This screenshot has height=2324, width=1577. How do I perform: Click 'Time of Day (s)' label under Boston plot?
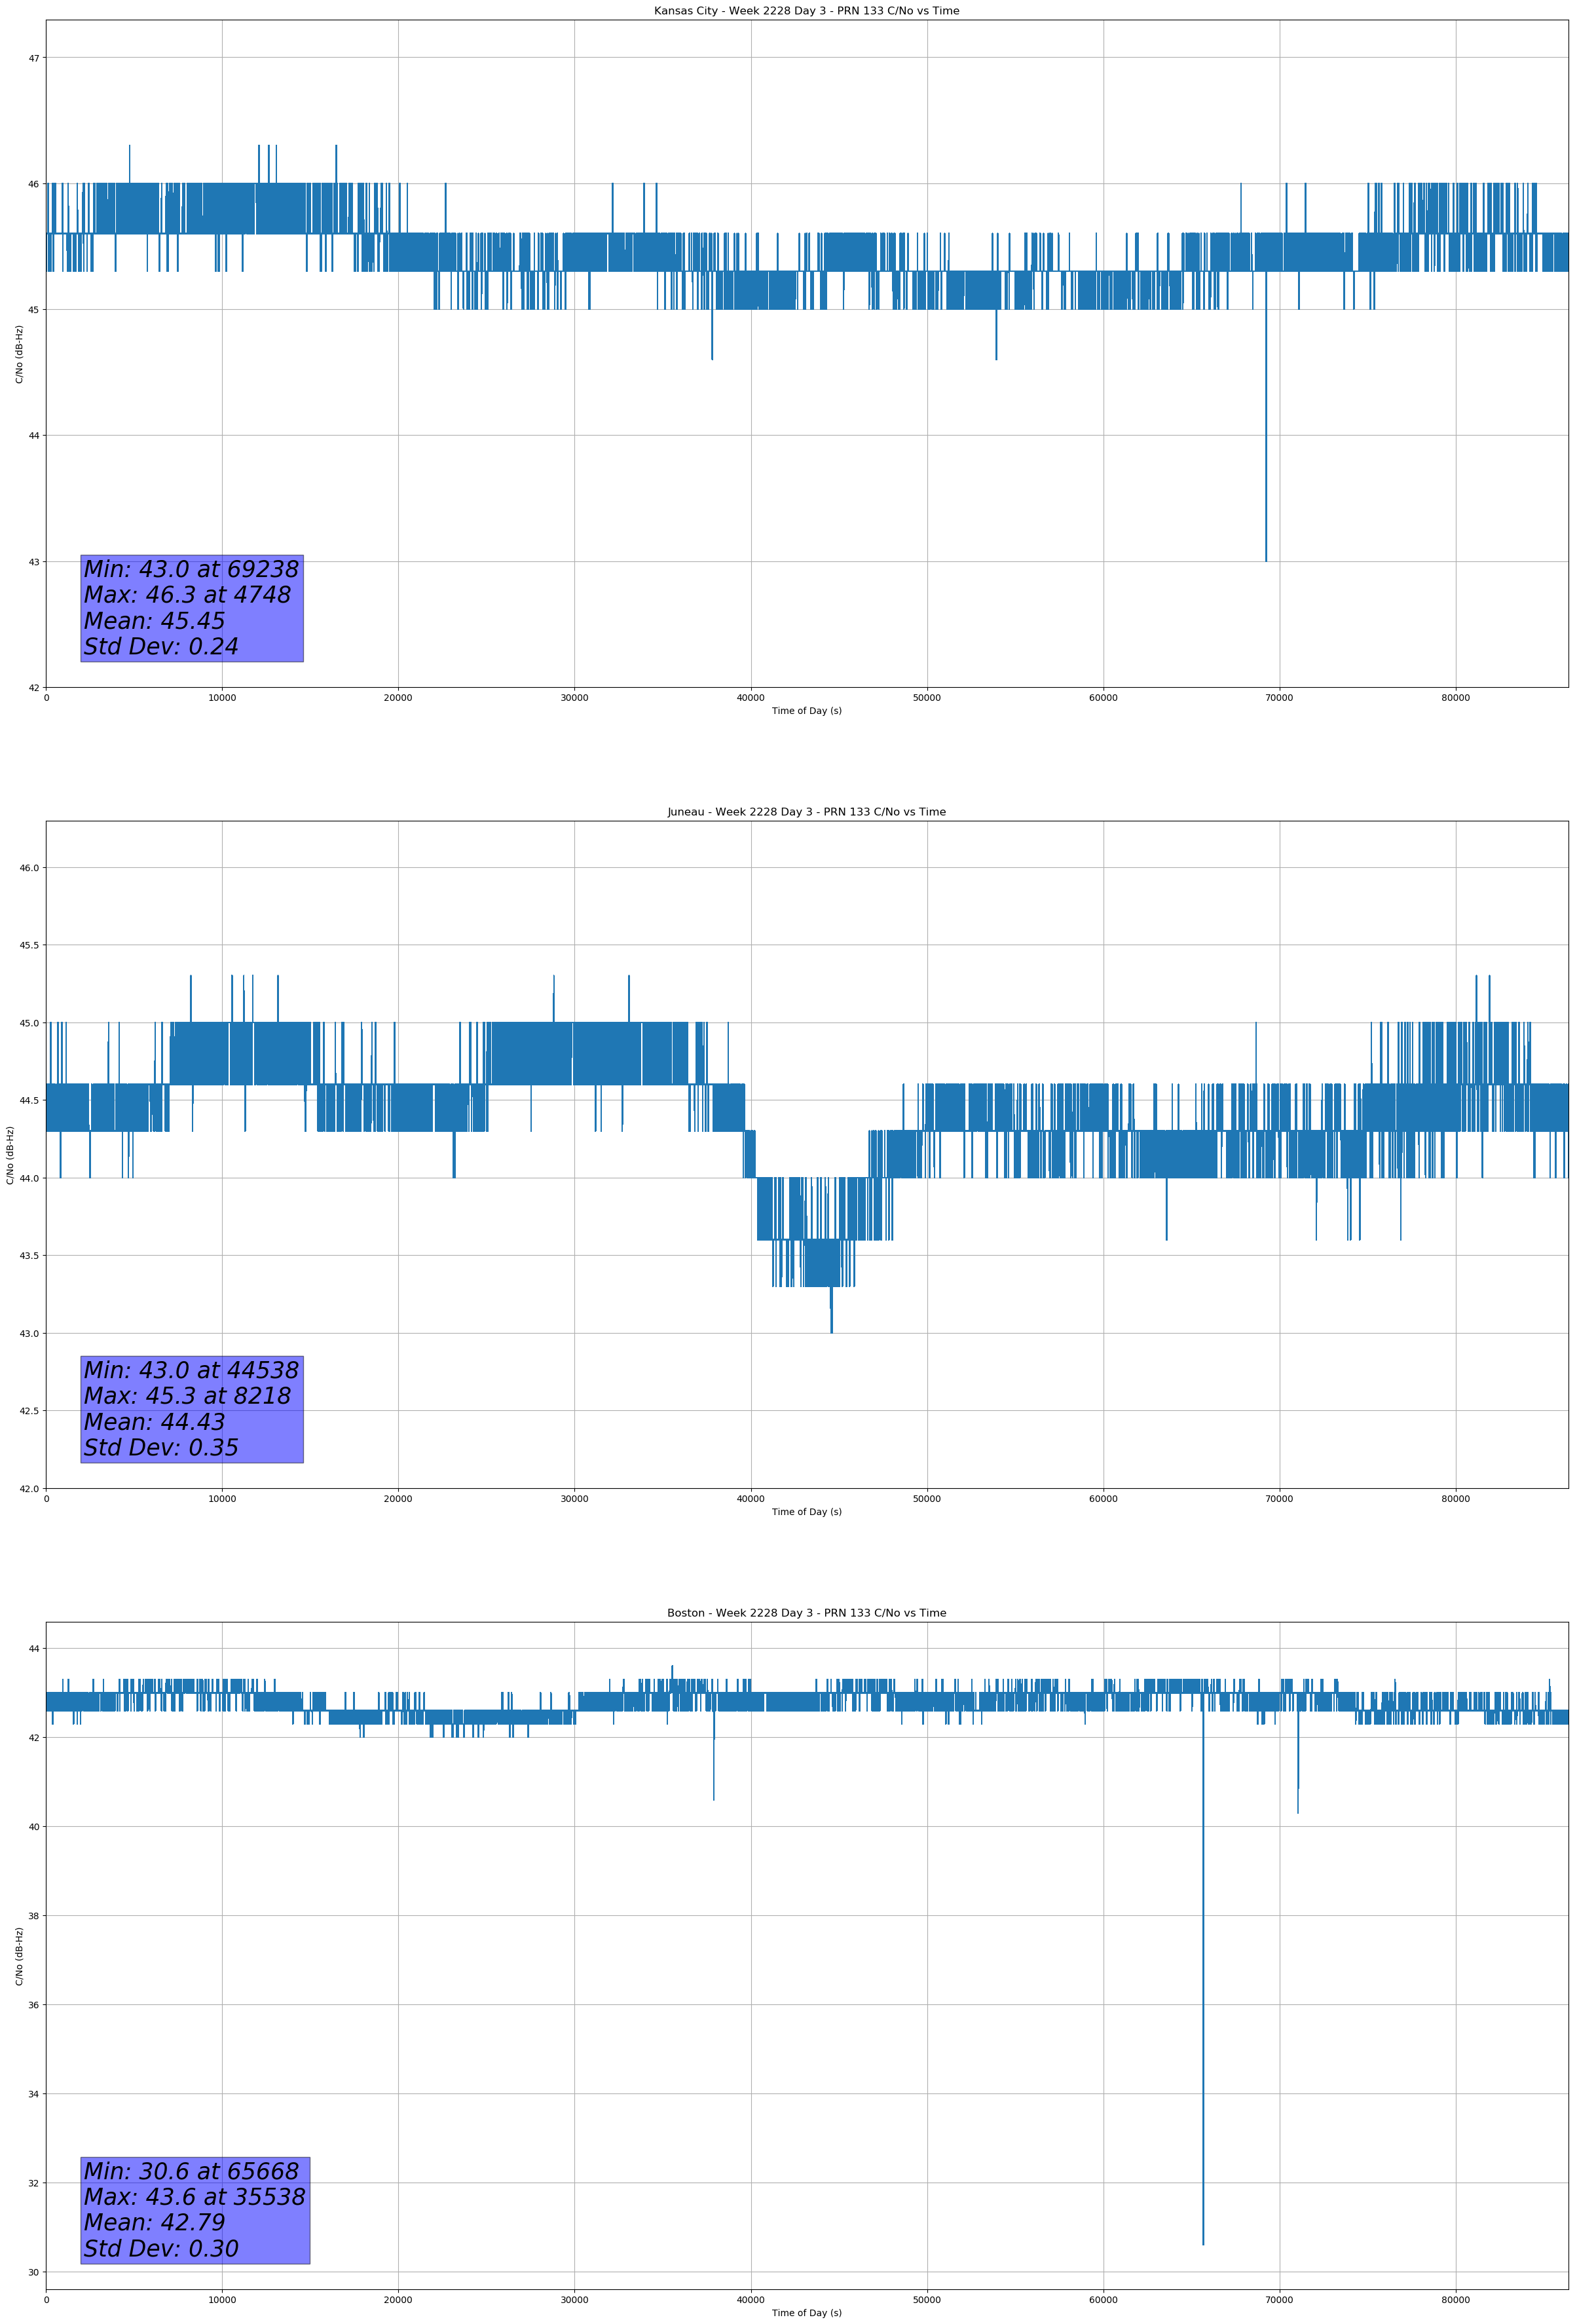point(806,2313)
